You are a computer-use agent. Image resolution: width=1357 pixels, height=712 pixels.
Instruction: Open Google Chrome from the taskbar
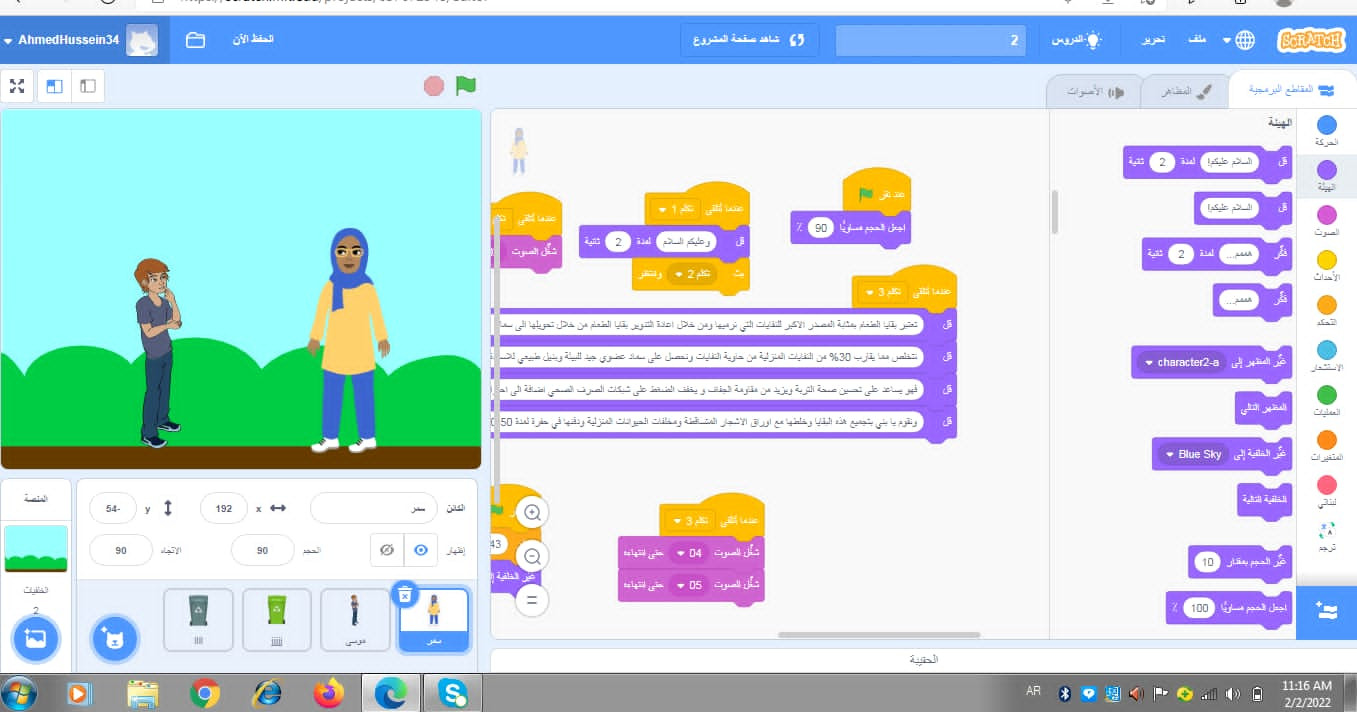point(205,692)
